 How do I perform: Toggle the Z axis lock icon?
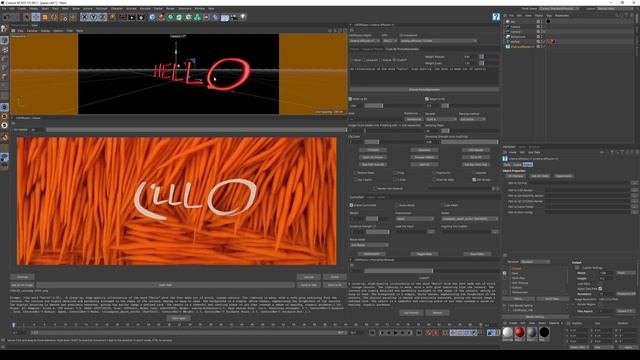click(x=102, y=17)
